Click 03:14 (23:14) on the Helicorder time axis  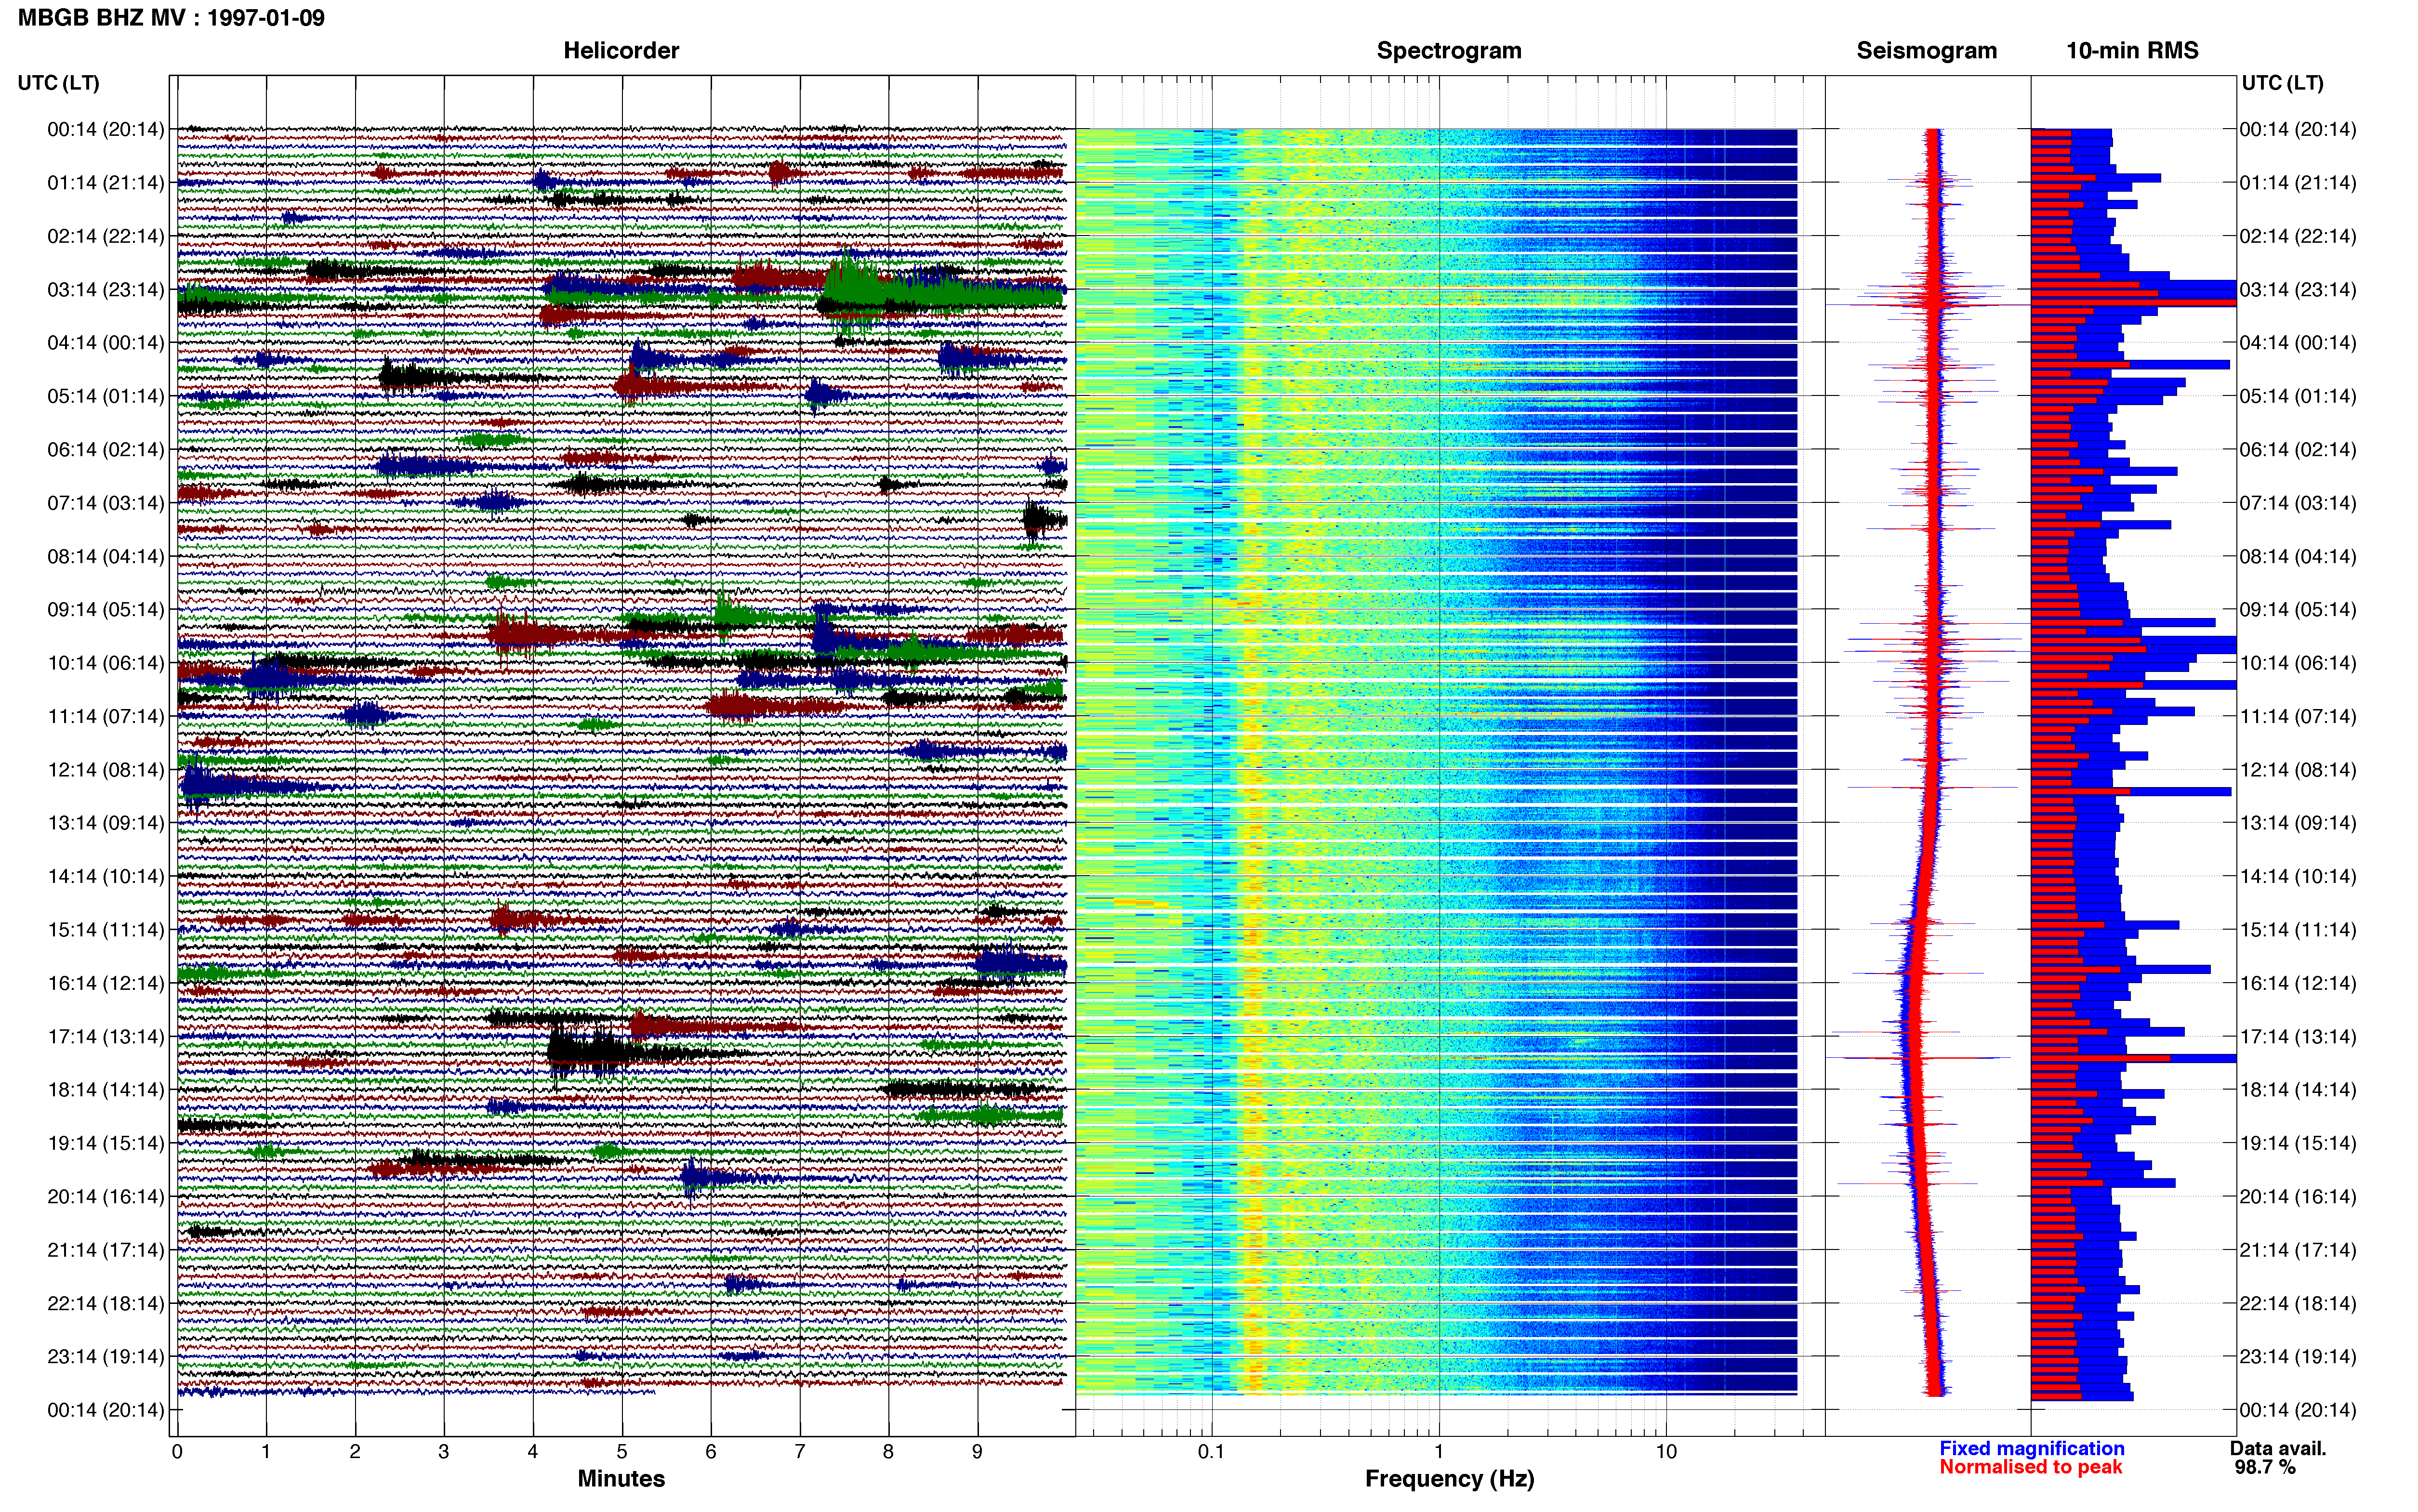[x=106, y=290]
